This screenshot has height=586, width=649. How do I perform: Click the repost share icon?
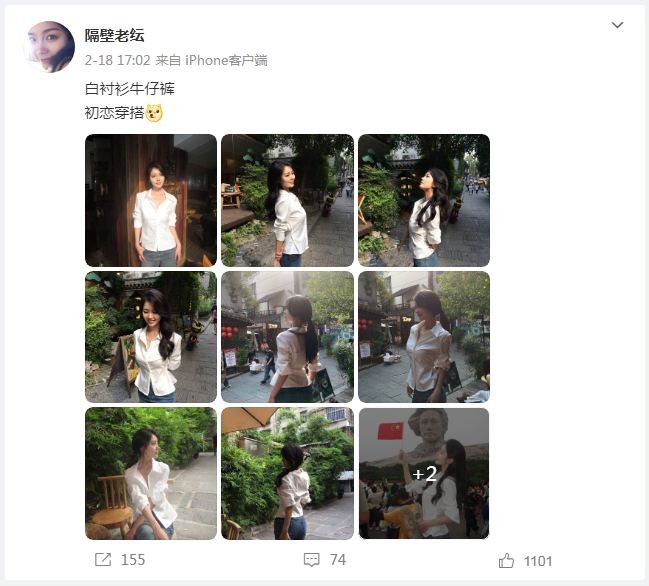(x=103, y=560)
